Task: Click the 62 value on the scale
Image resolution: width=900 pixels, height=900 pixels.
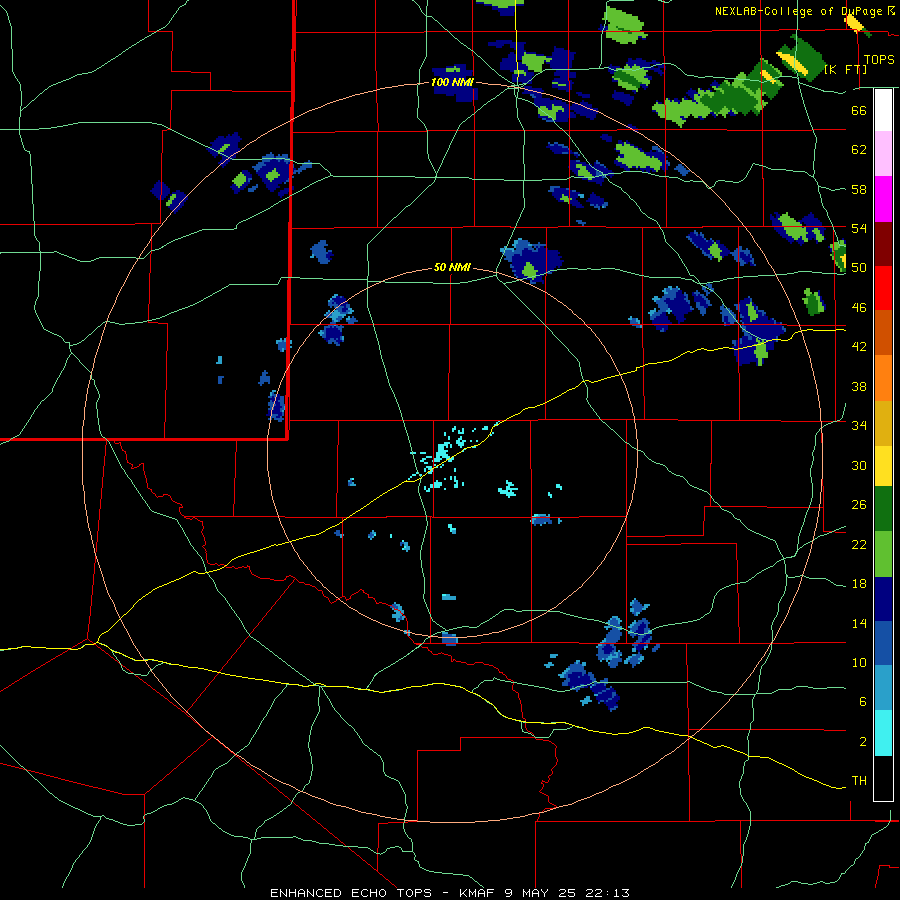Action: pyautogui.click(x=859, y=150)
